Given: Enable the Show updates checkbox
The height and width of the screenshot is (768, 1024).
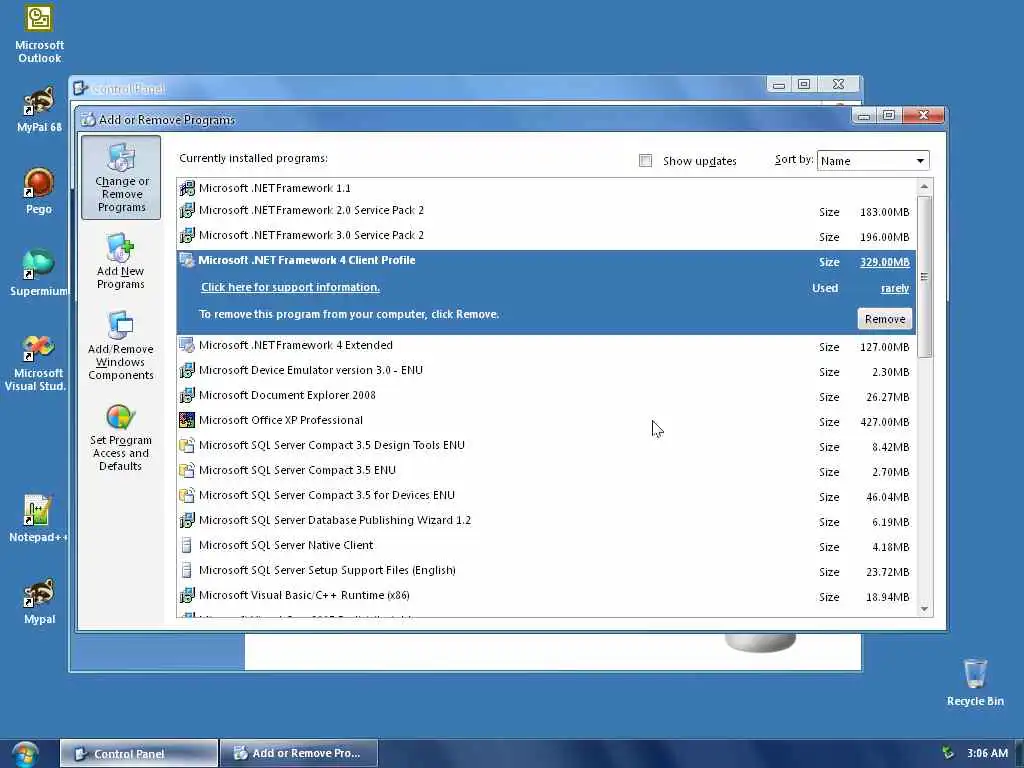Looking at the screenshot, I should [645, 161].
